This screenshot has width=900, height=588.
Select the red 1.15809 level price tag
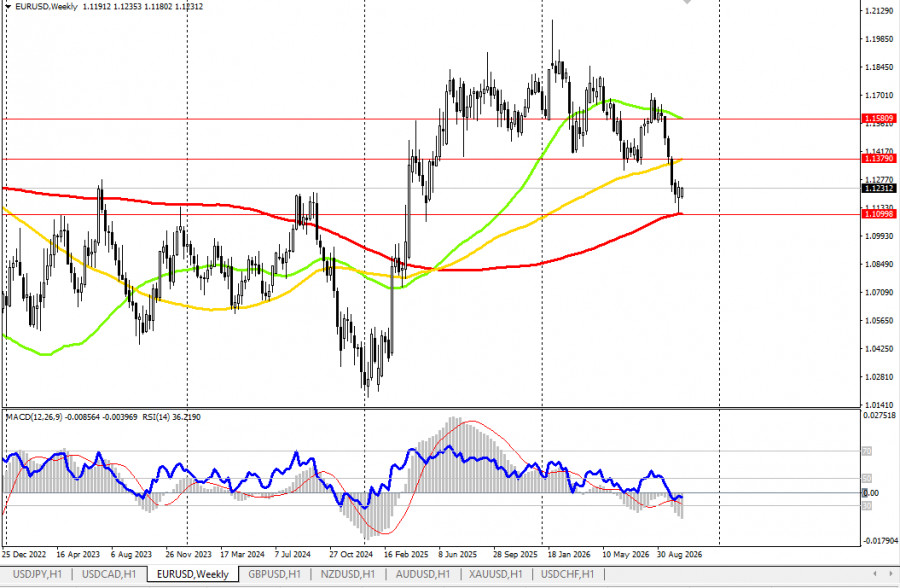[x=879, y=118]
